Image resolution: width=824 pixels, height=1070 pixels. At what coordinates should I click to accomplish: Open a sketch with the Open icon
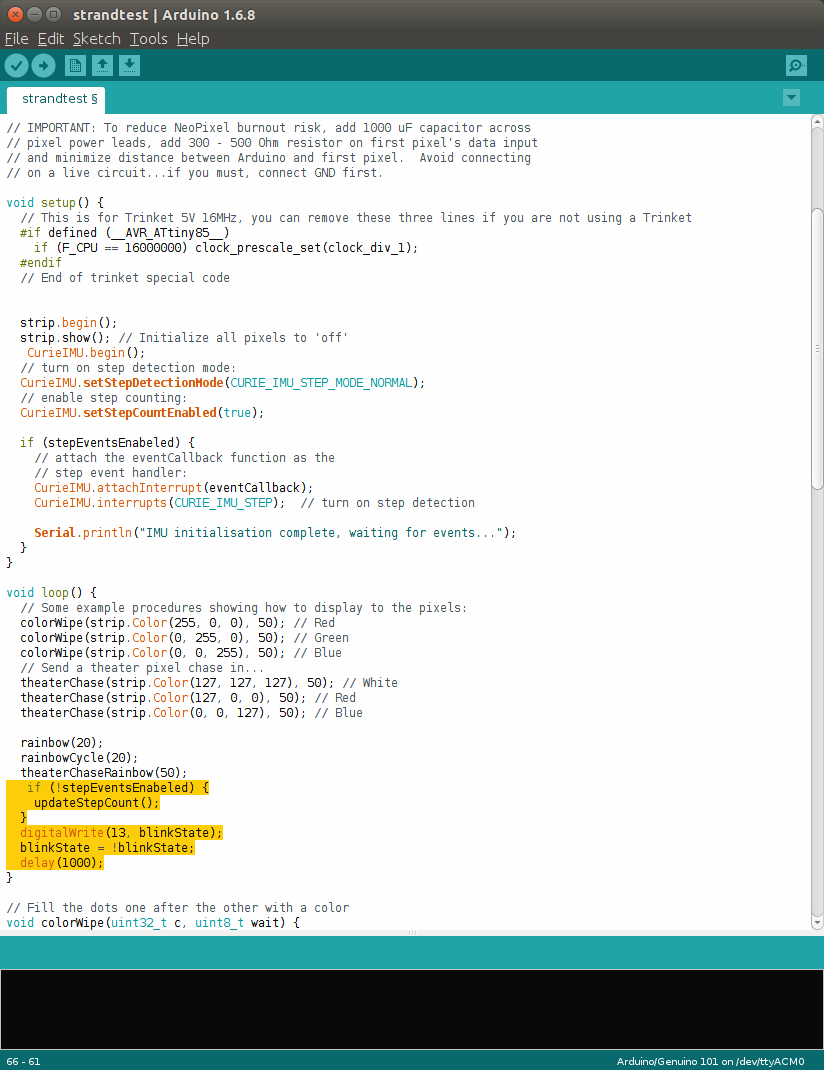click(x=102, y=66)
